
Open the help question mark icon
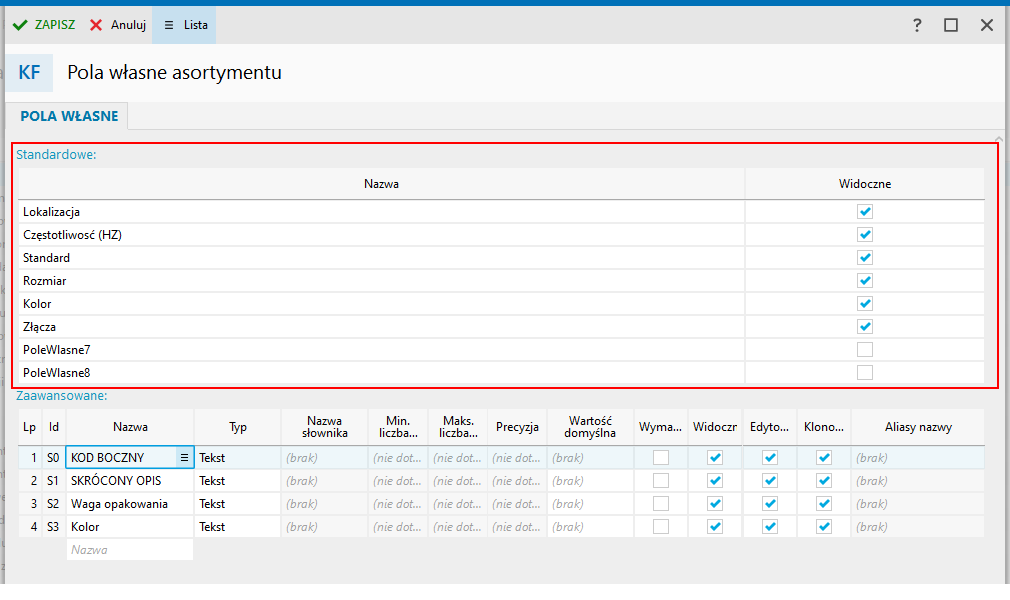(x=917, y=25)
